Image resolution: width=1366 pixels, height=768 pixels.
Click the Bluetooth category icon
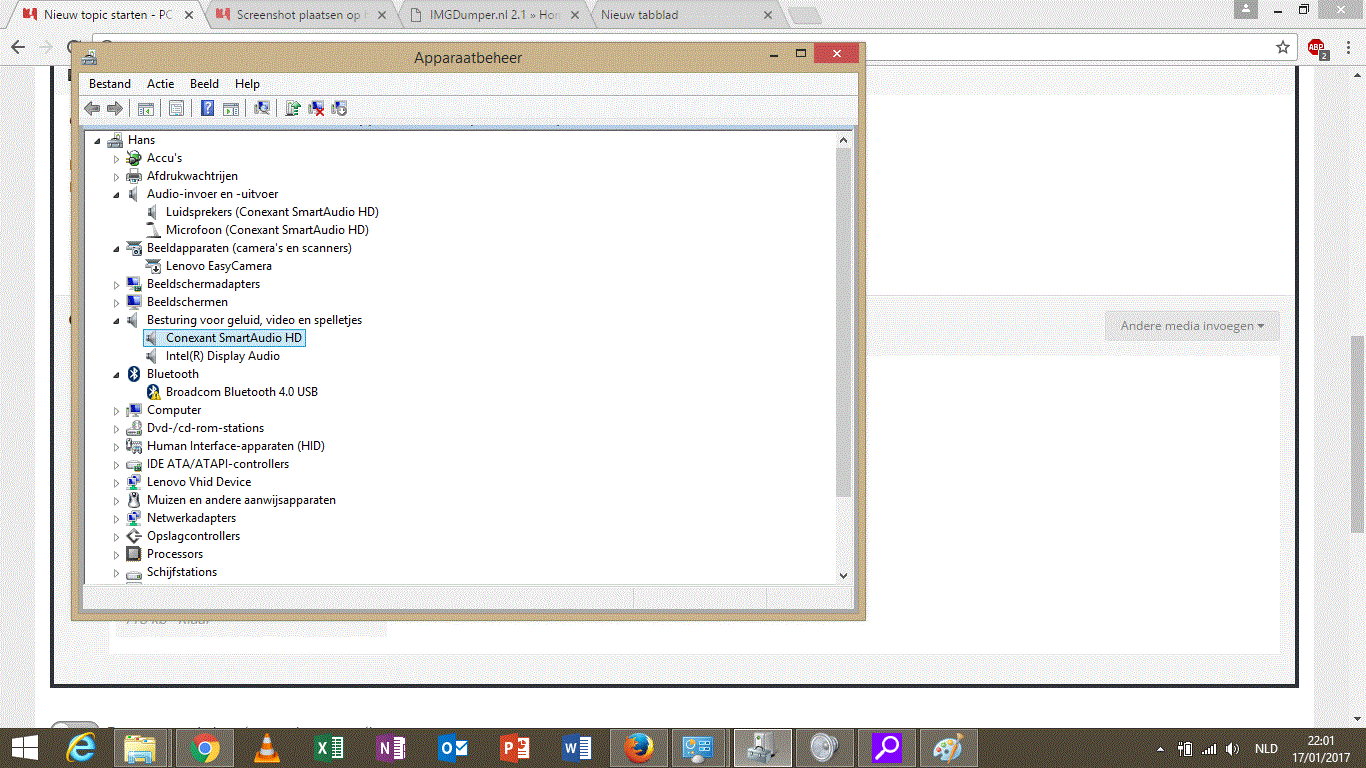click(x=134, y=374)
